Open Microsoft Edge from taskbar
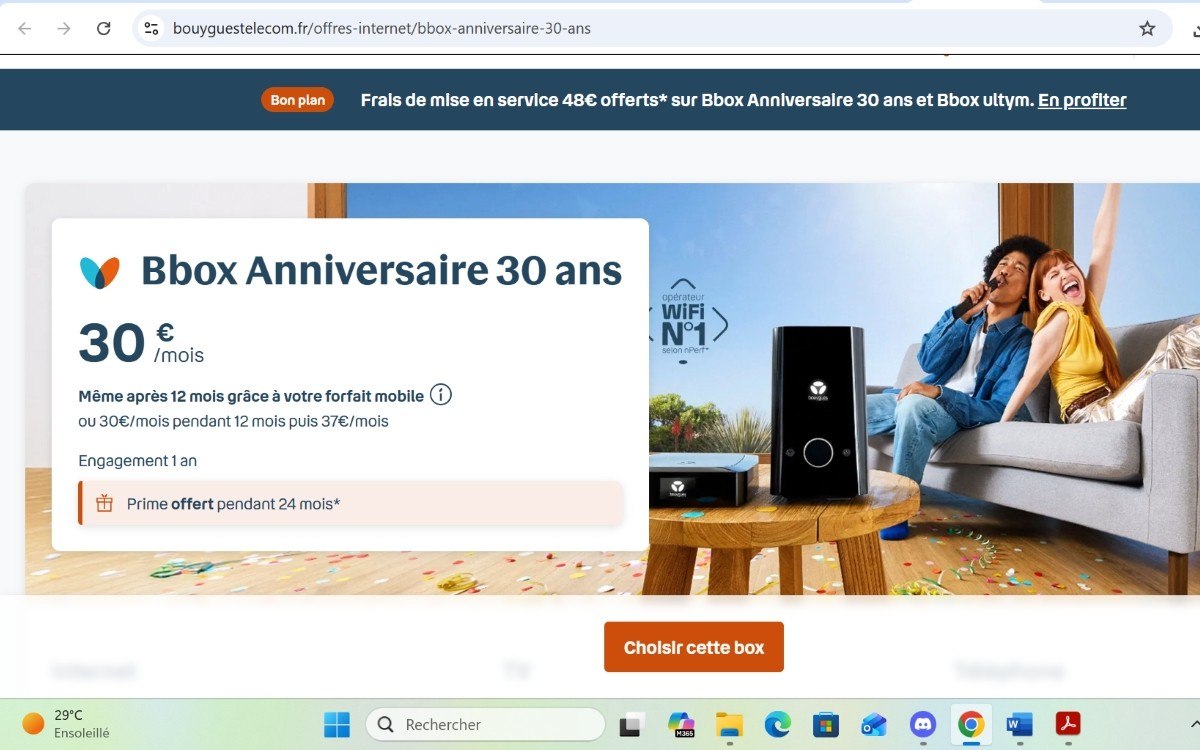This screenshot has height=750, width=1200. [778, 724]
